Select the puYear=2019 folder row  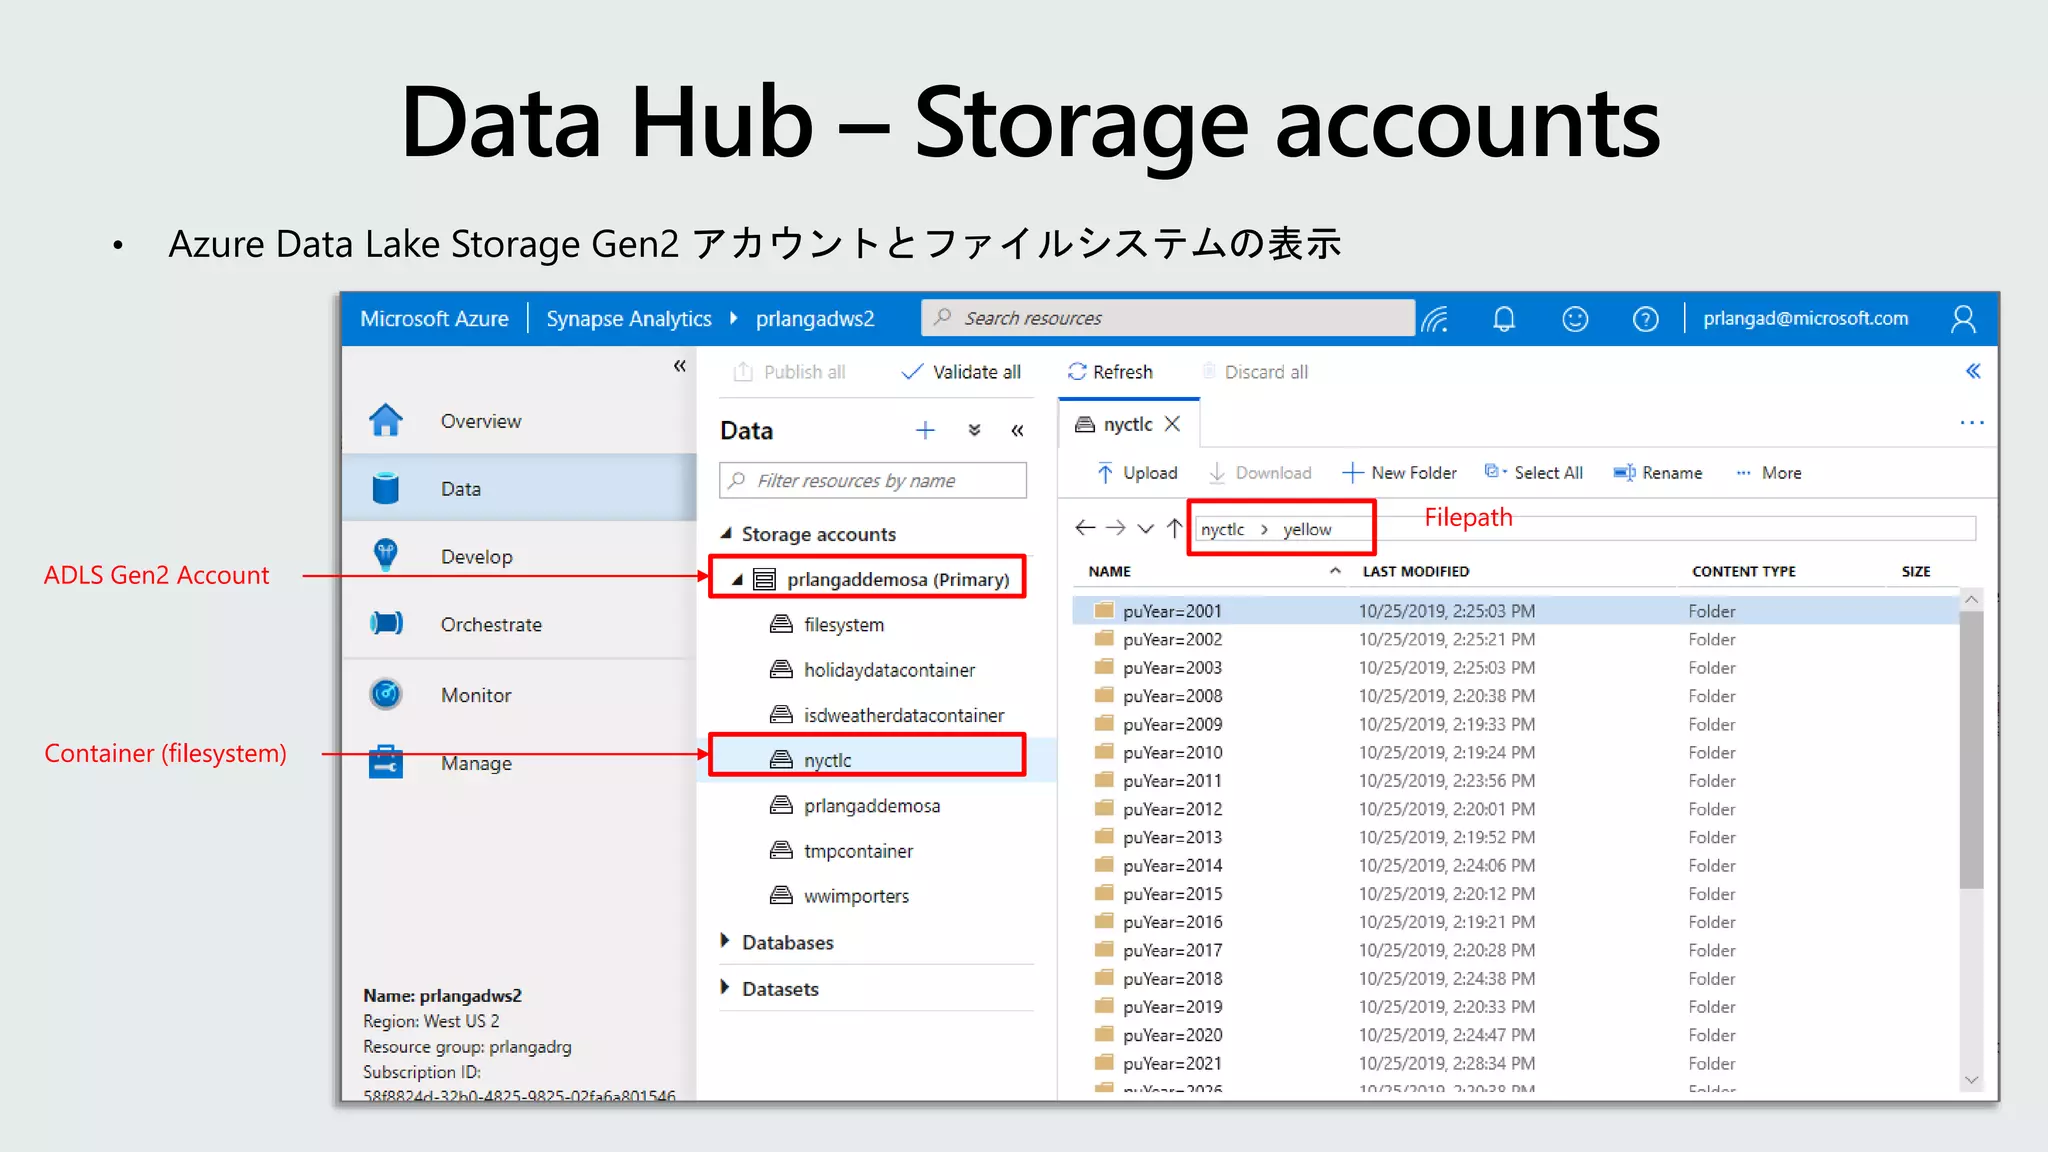[x=1515, y=1006]
